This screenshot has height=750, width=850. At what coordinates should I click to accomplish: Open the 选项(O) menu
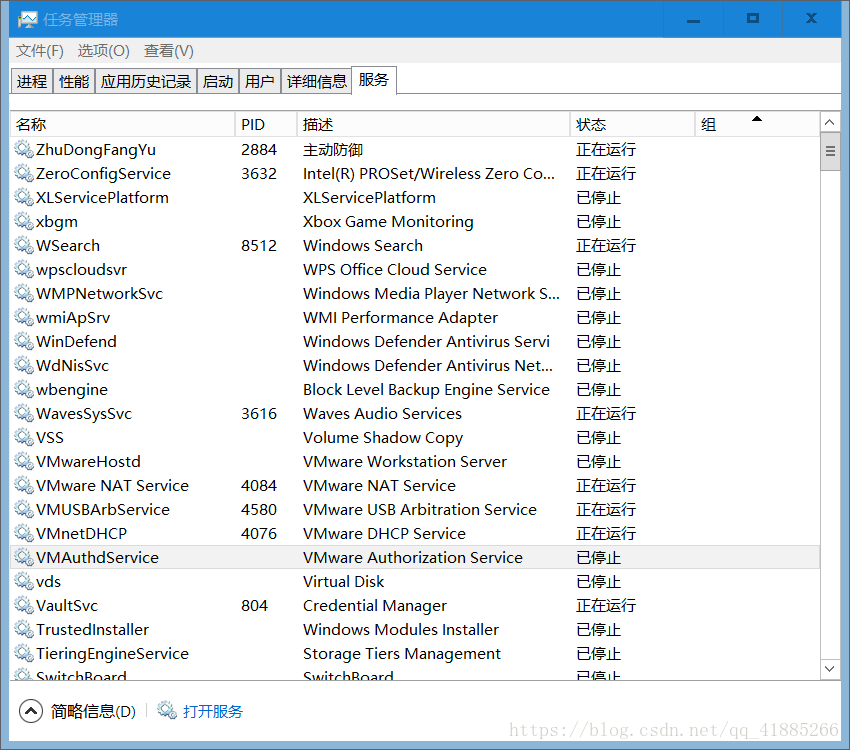pyautogui.click(x=104, y=50)
